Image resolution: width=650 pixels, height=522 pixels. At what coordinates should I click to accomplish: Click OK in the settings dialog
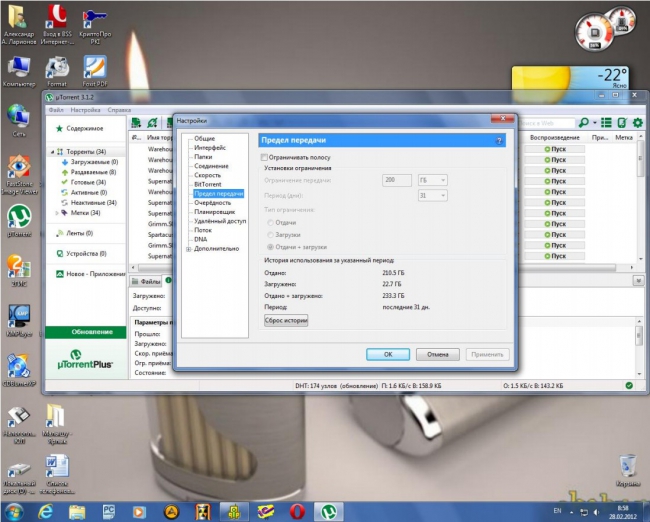[388, 354]
